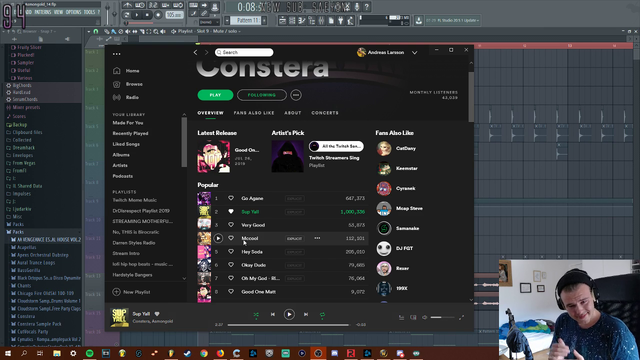
Task: Like the track Good One Matt with its heart
Action: point(231,291)
